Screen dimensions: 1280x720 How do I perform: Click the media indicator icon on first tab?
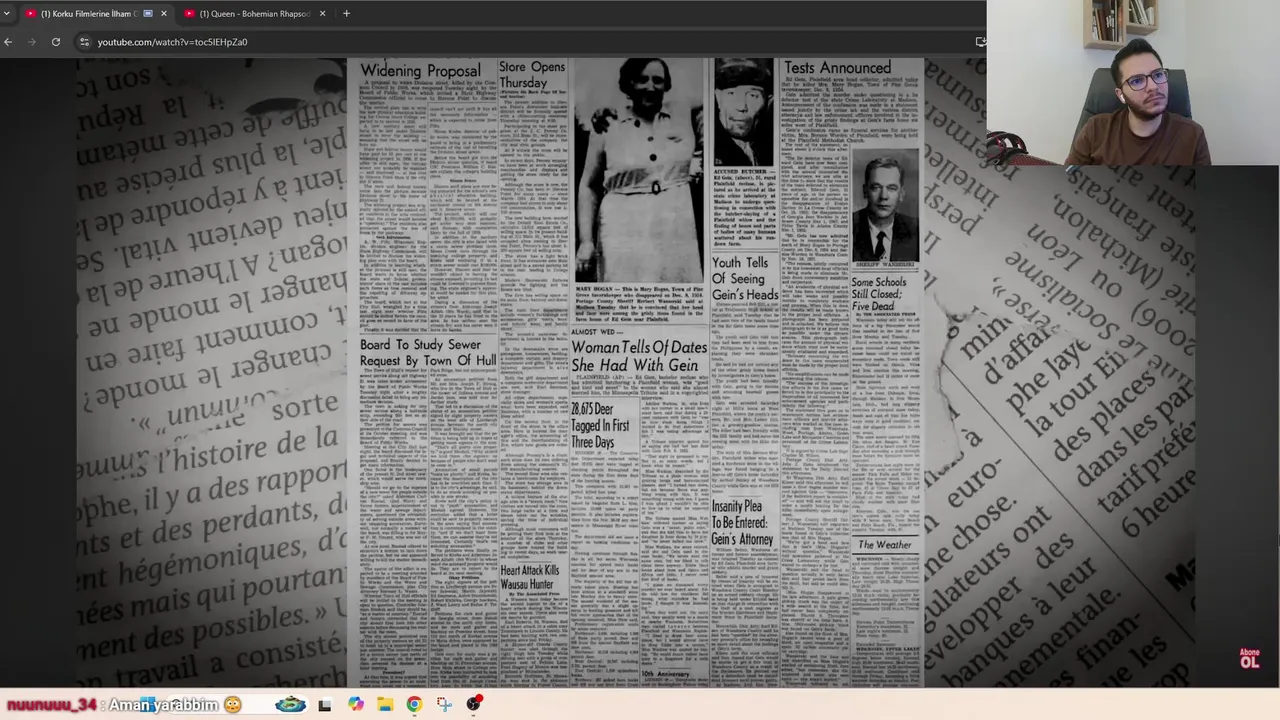click(x=148, y=13)
